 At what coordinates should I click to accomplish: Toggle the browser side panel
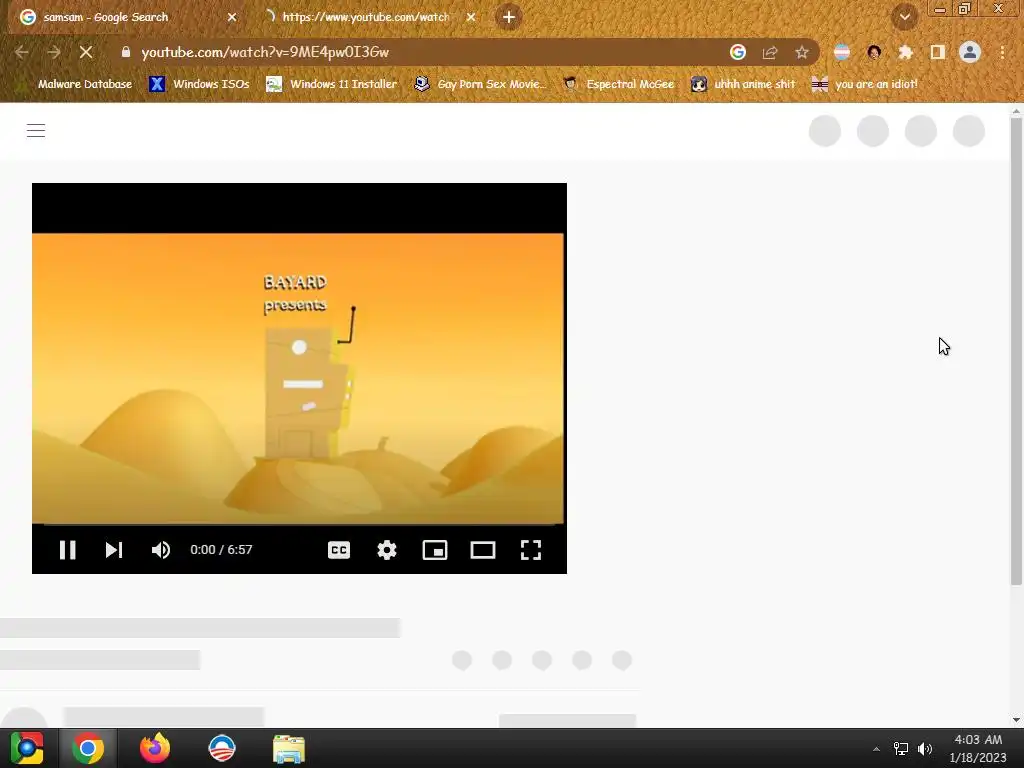938,52
